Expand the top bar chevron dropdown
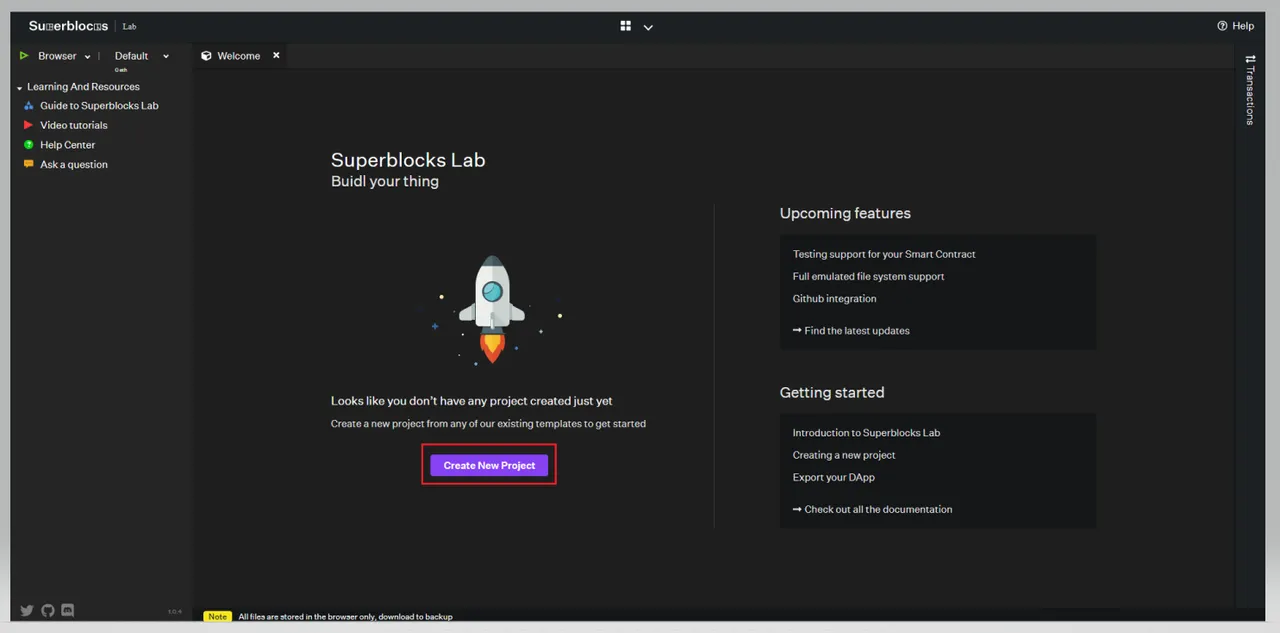Image resolution: width=1280 pixels, height=633 pixels. pyautogui.click(x=648, y=27)
